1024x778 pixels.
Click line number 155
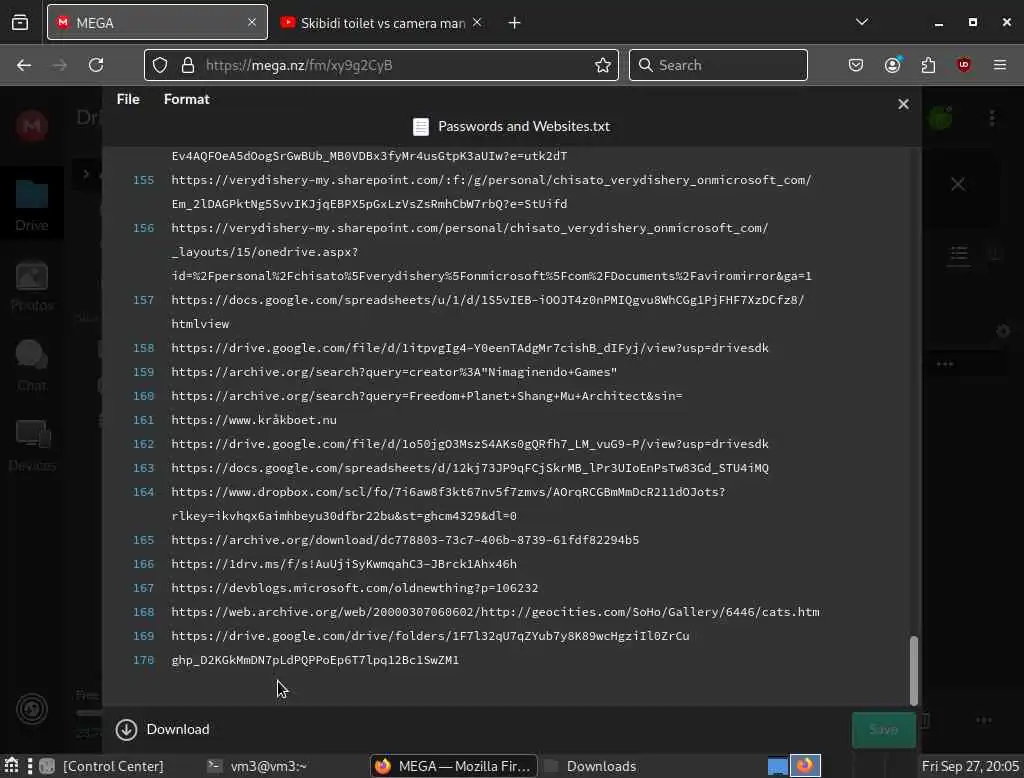pyautogui.click(x=144, y=180)
